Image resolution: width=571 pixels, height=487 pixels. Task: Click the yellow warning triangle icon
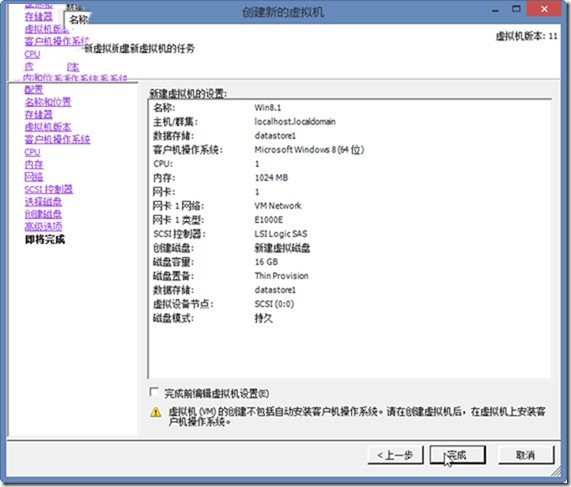pos(156,412)
